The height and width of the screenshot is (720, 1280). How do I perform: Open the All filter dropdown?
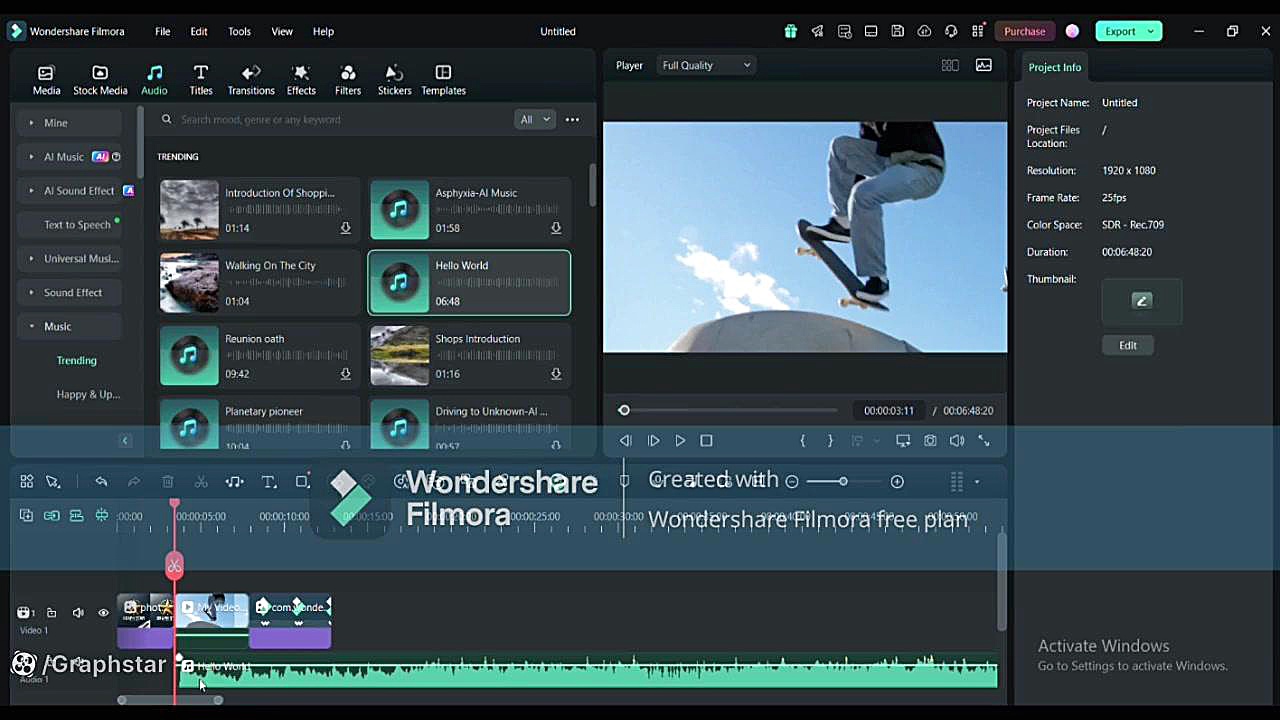click(x=534, y=120)
